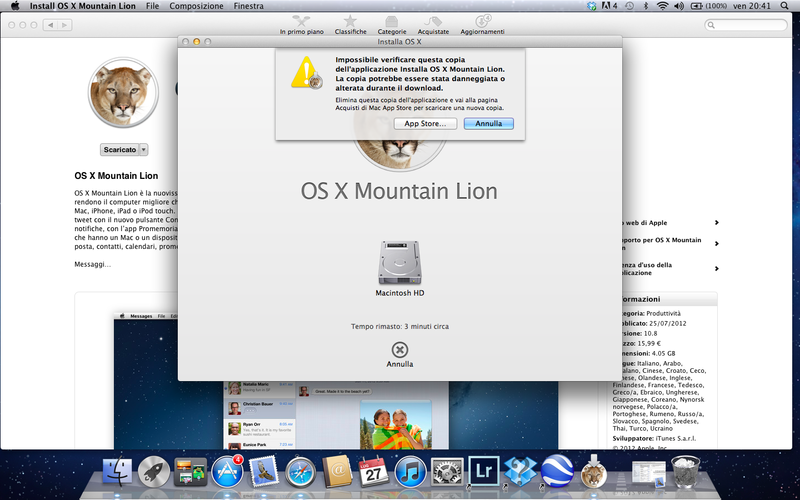Viewport: 800px width, 500px height.
Task: Open the Acquistate tab
Action: point(433,25)
